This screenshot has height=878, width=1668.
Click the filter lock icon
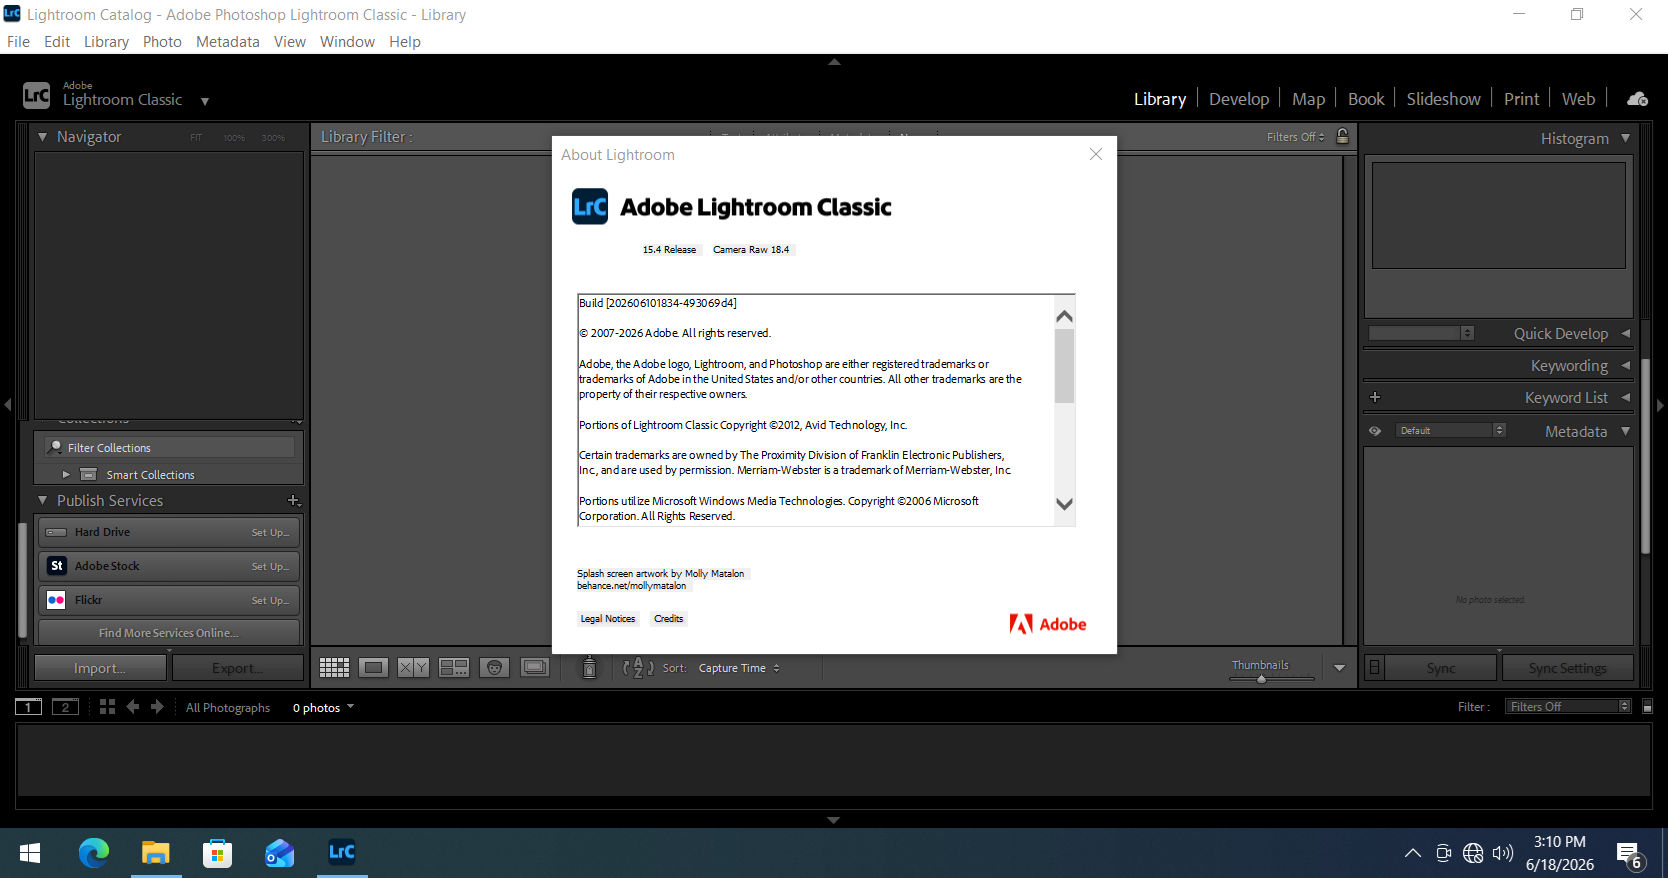[x=1342, y=136]
